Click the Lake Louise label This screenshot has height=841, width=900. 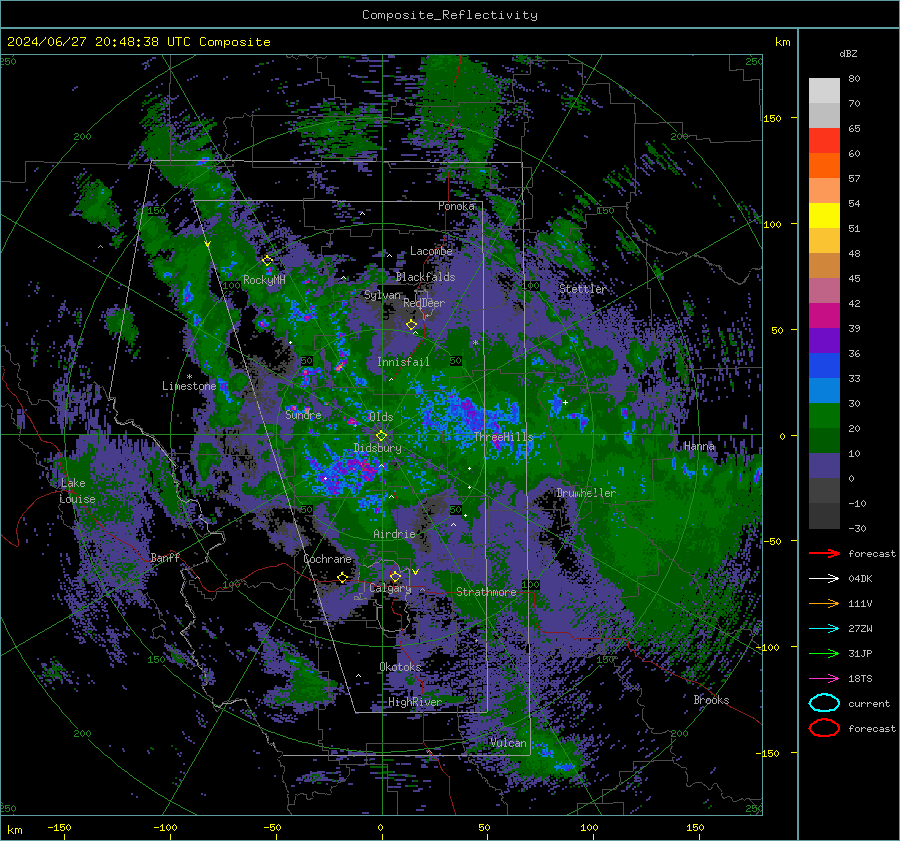coord(77,491)
